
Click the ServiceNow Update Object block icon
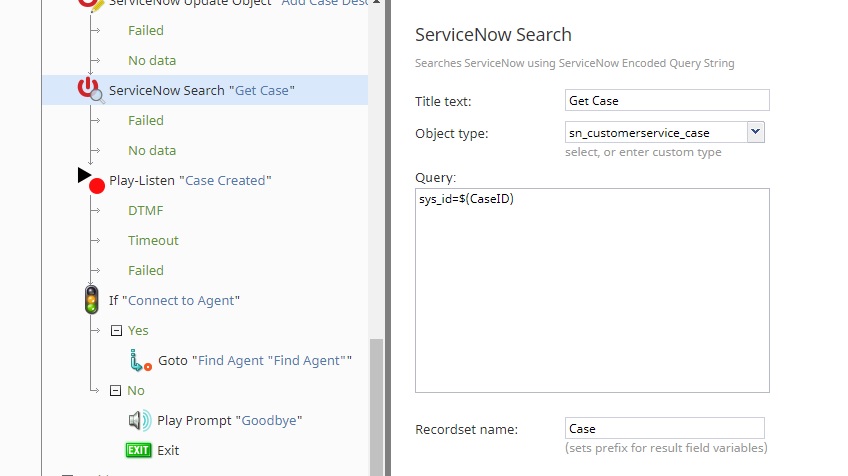click(x=91, y=4)
